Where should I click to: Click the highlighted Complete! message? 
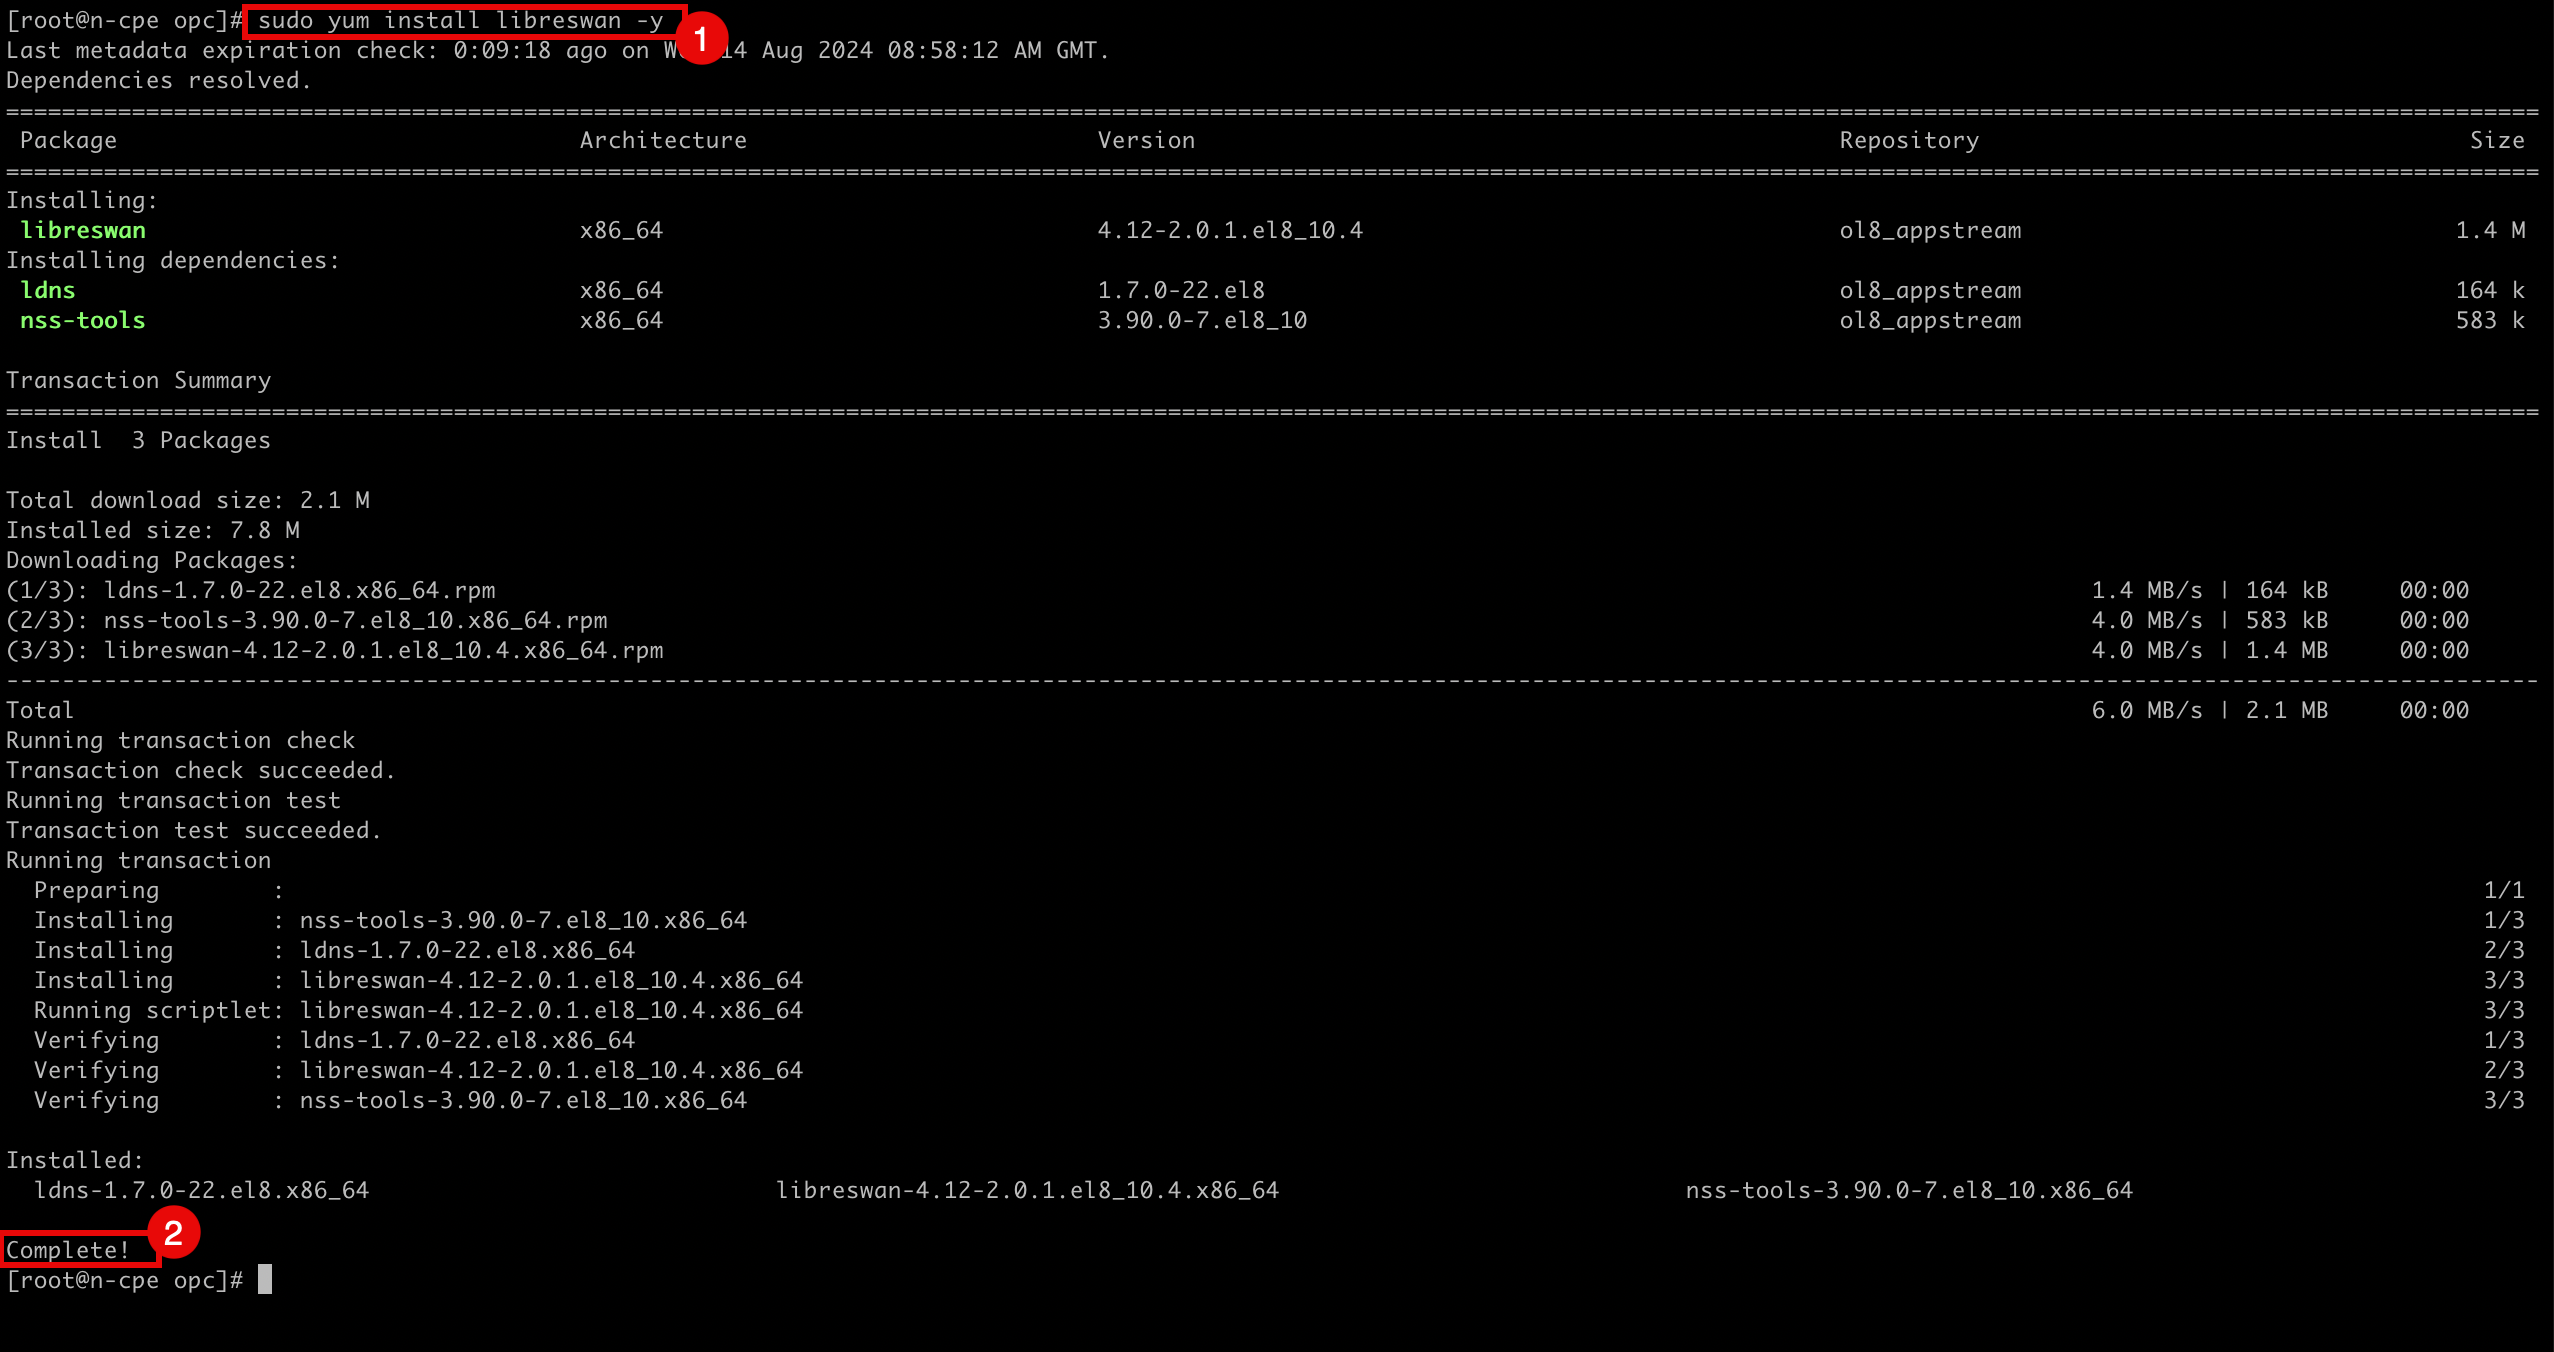[68, 1250]
